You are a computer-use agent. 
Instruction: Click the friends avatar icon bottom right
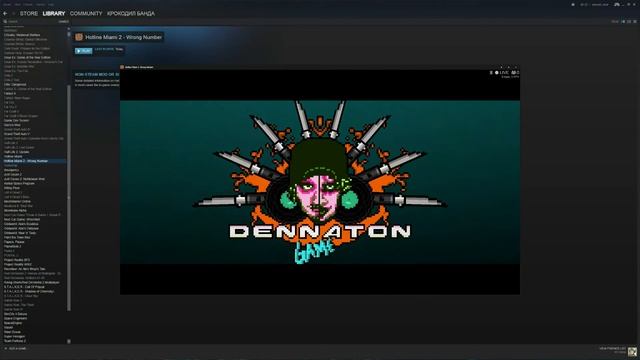[x=632, y=351]
